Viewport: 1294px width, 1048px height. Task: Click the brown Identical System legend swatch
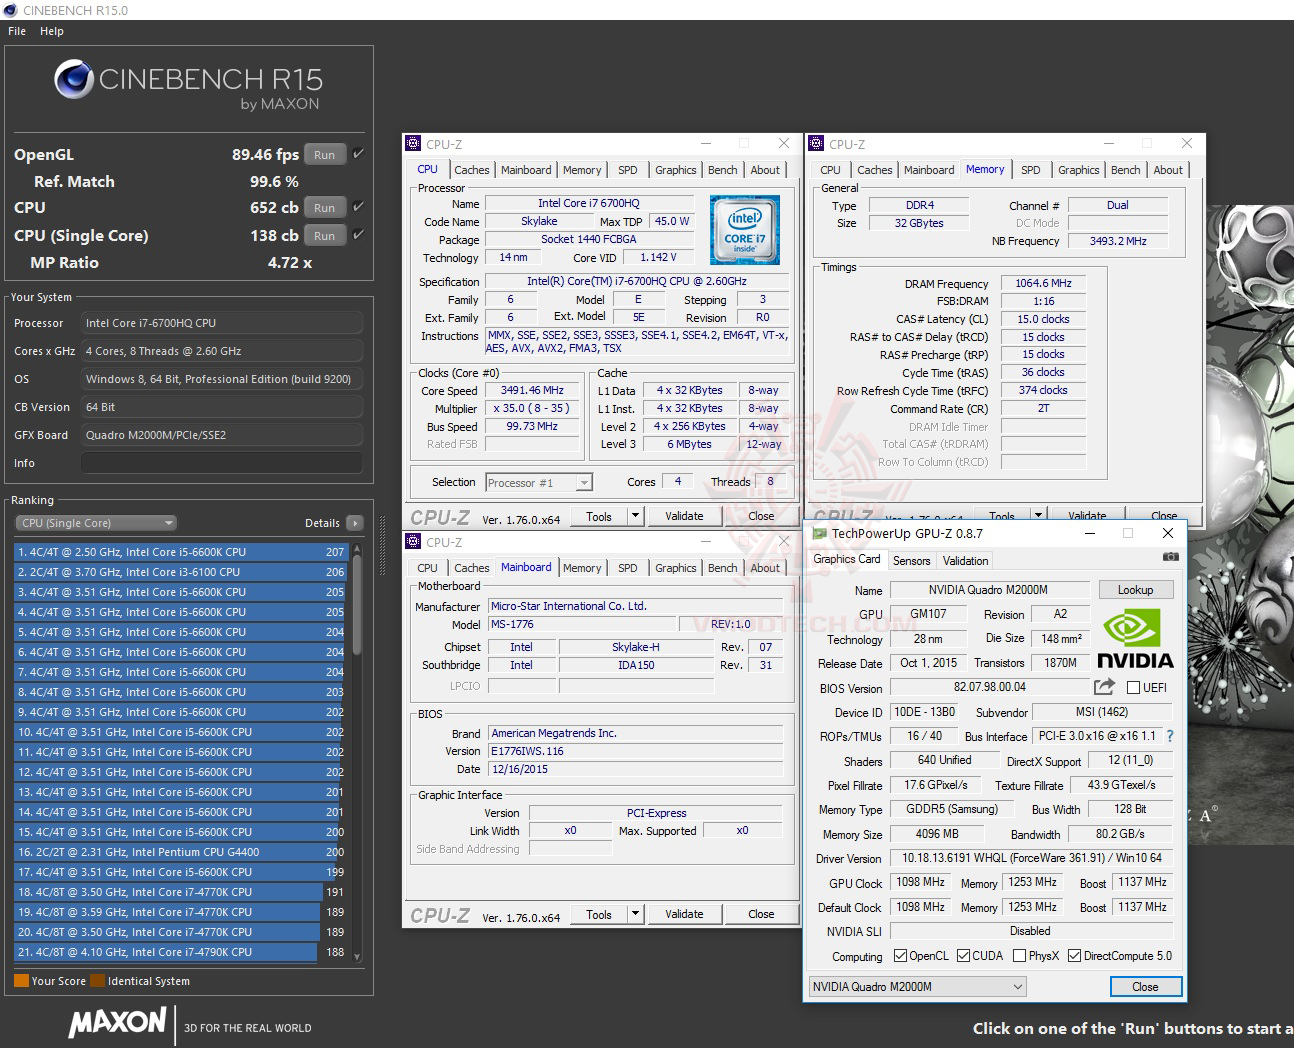[97, 981]
